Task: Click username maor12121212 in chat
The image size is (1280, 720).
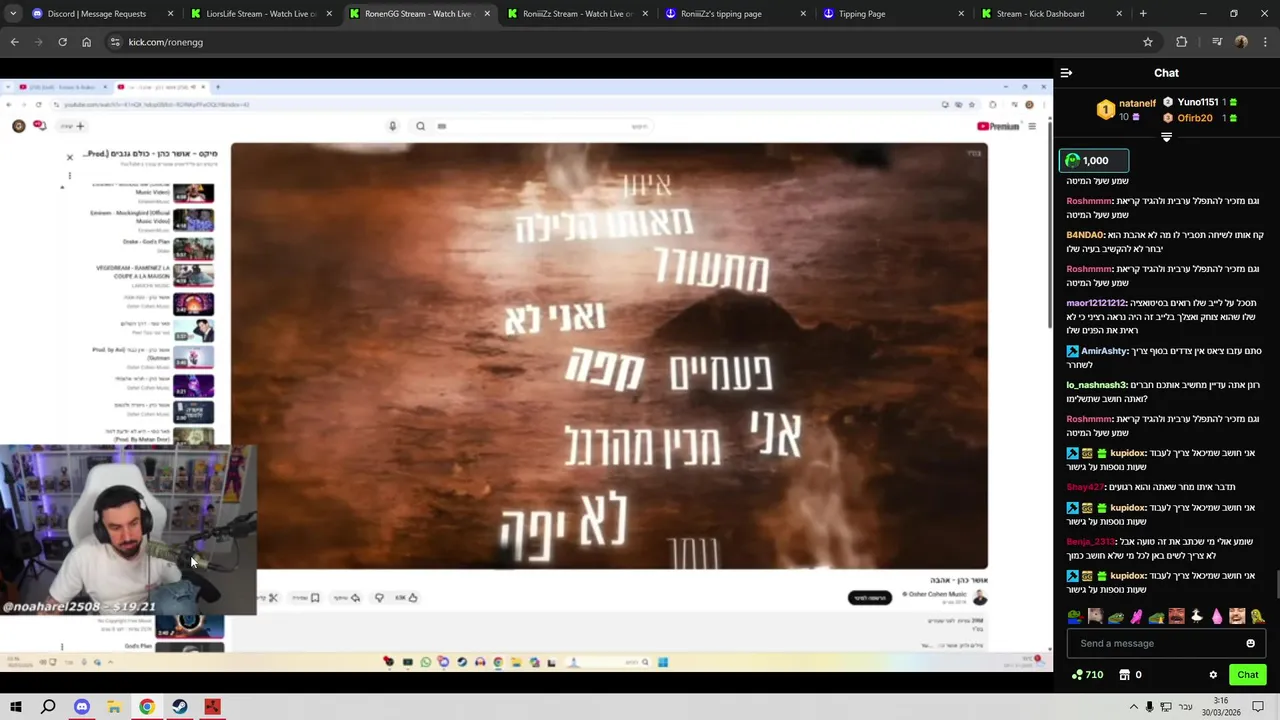Action: pyautogui.click(x=1096, y=303)
